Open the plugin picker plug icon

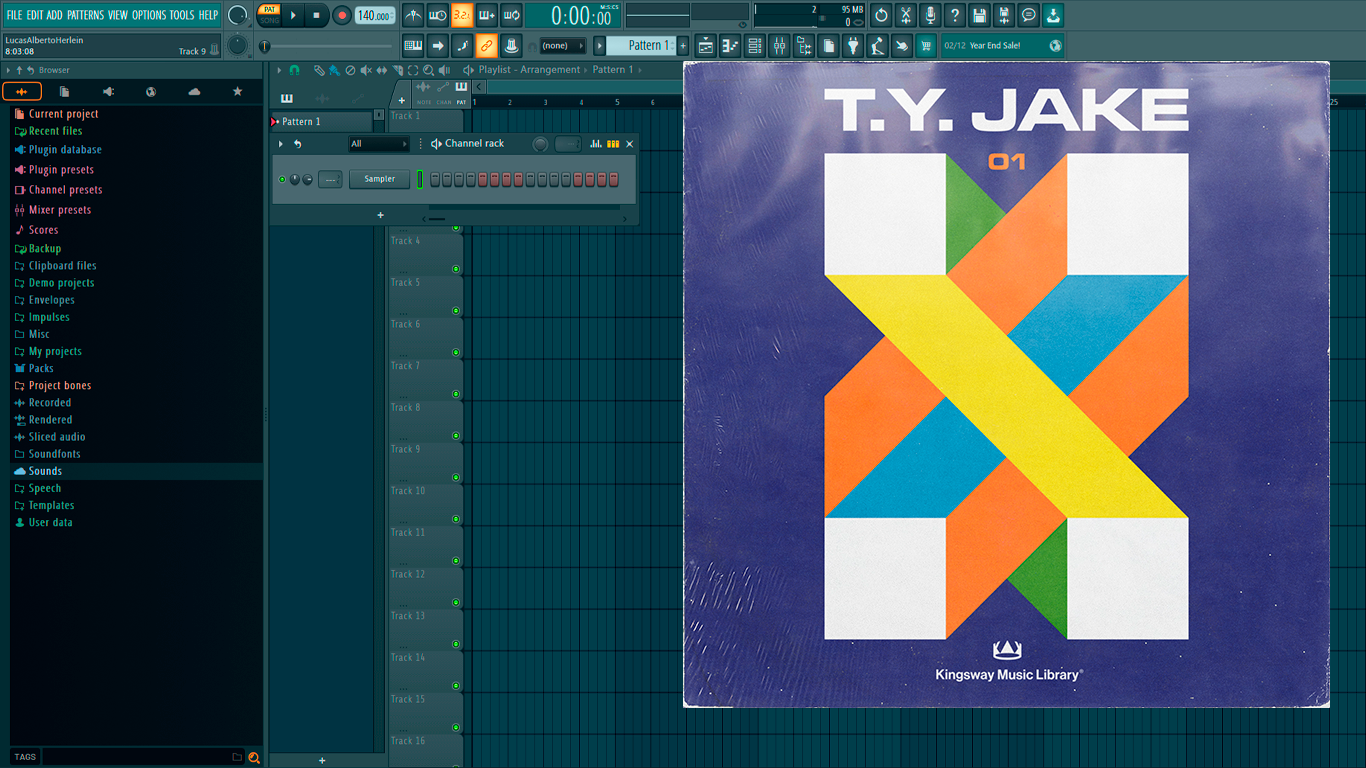pyautogui.click(x=853, y=46)
